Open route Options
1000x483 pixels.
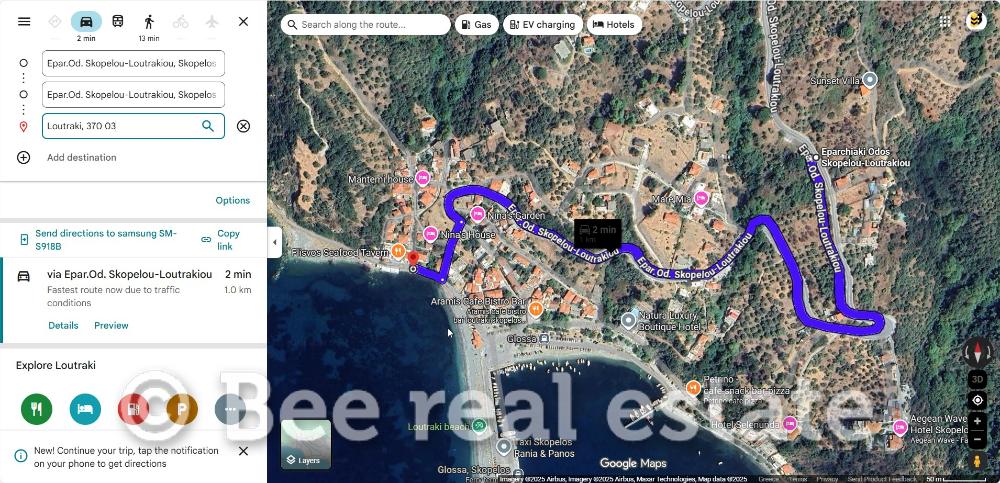tap(233, 200)
